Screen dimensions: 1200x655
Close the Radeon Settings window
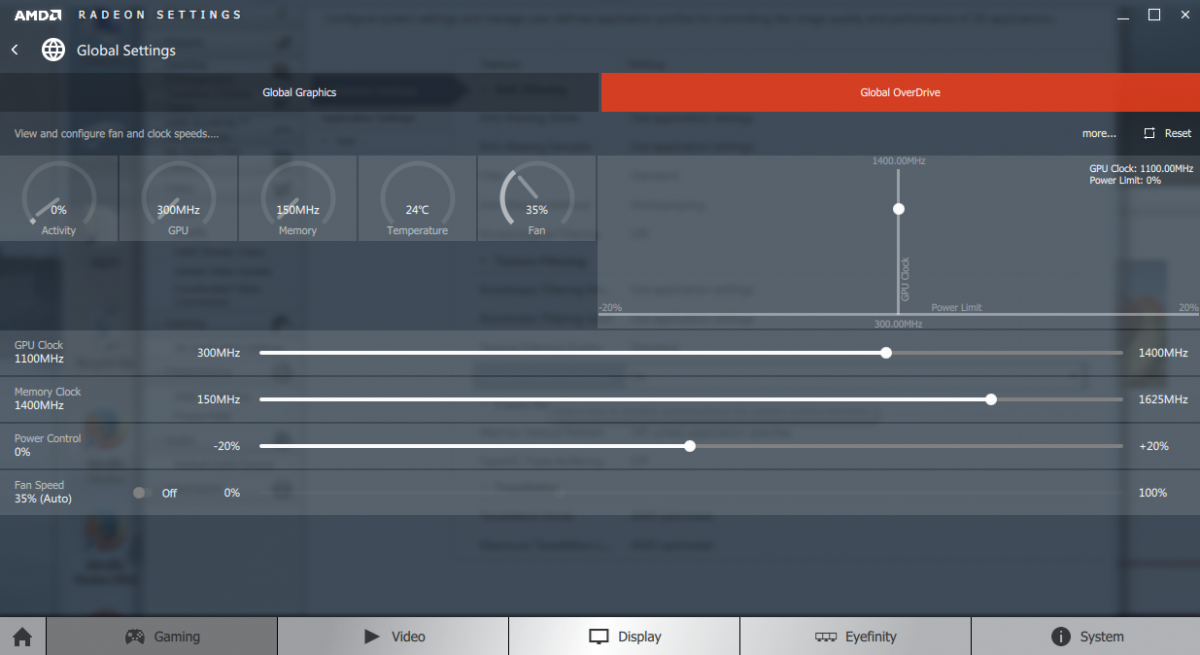pos(1183,15)
